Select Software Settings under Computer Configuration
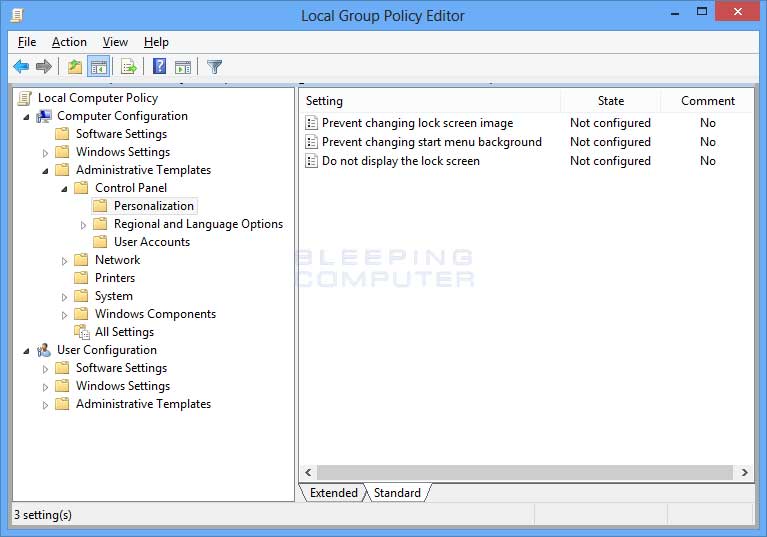Screen dimensions: 767x537 tap(121, 134)
